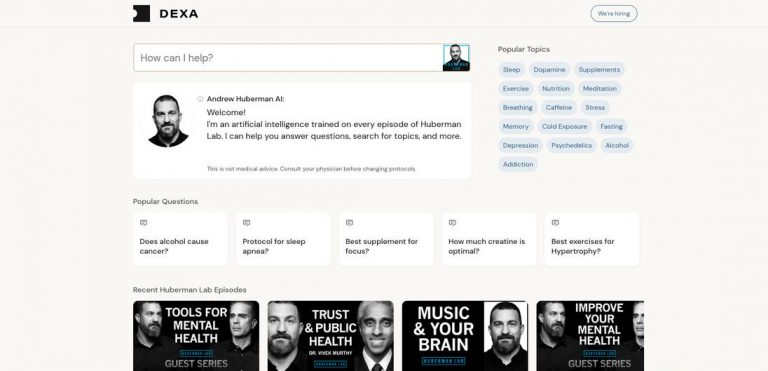Open the We're hiring link
This screenshot has width=768, height=371.
coord(614,14)
